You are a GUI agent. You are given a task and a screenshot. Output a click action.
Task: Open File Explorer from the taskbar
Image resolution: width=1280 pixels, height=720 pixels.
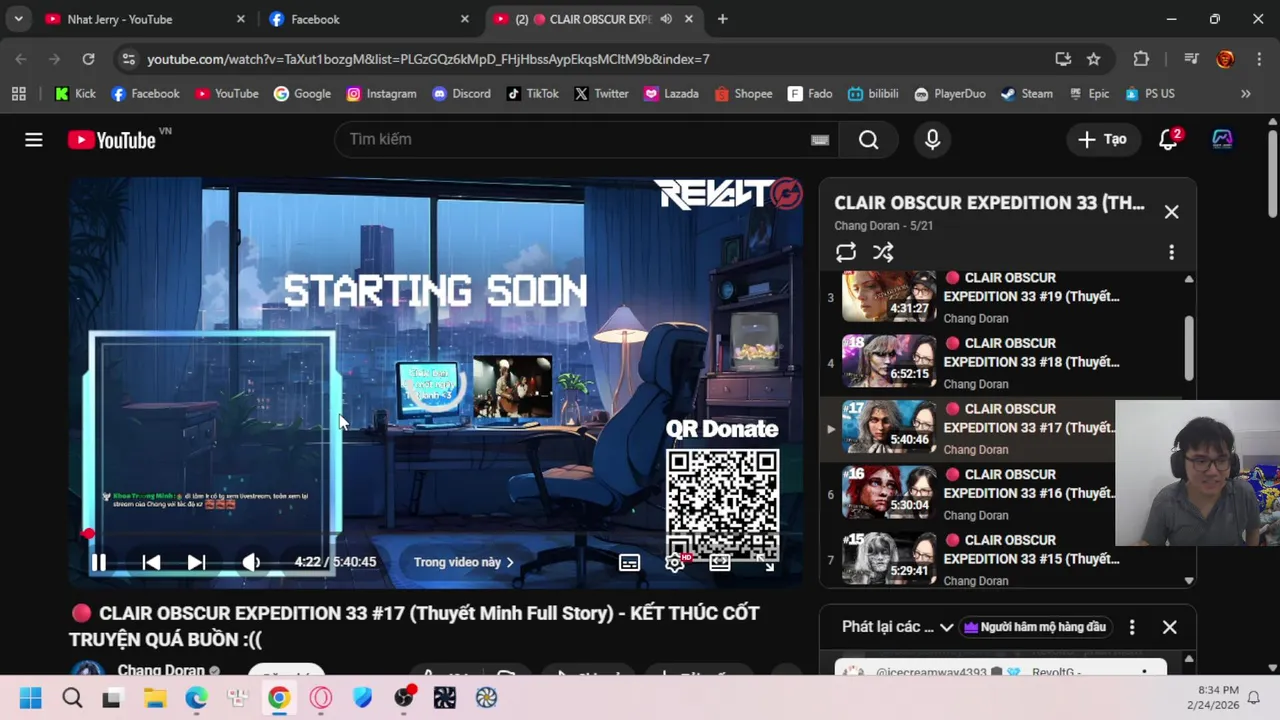(155, 698)
